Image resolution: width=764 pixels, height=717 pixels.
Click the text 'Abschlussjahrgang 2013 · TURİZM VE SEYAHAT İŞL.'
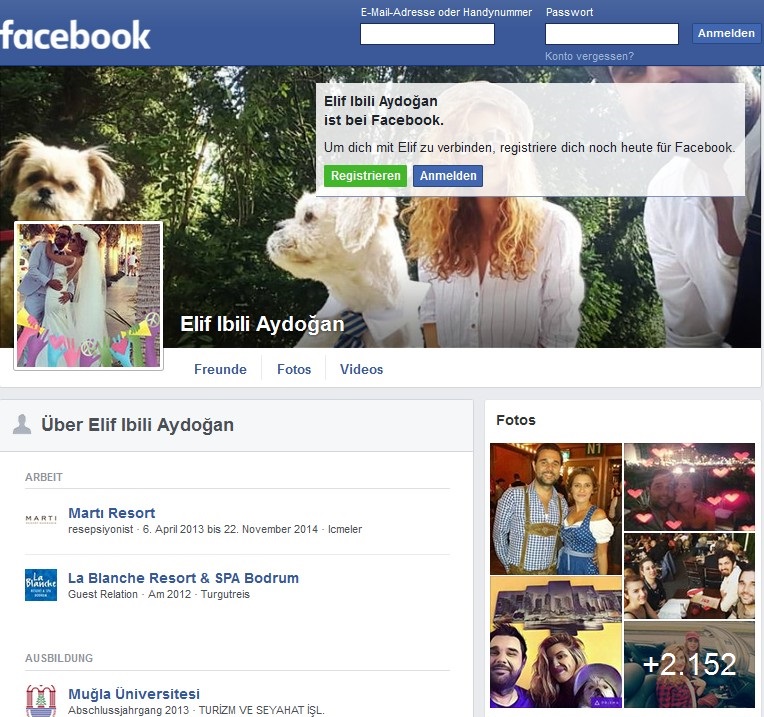[x=196, y=710]
